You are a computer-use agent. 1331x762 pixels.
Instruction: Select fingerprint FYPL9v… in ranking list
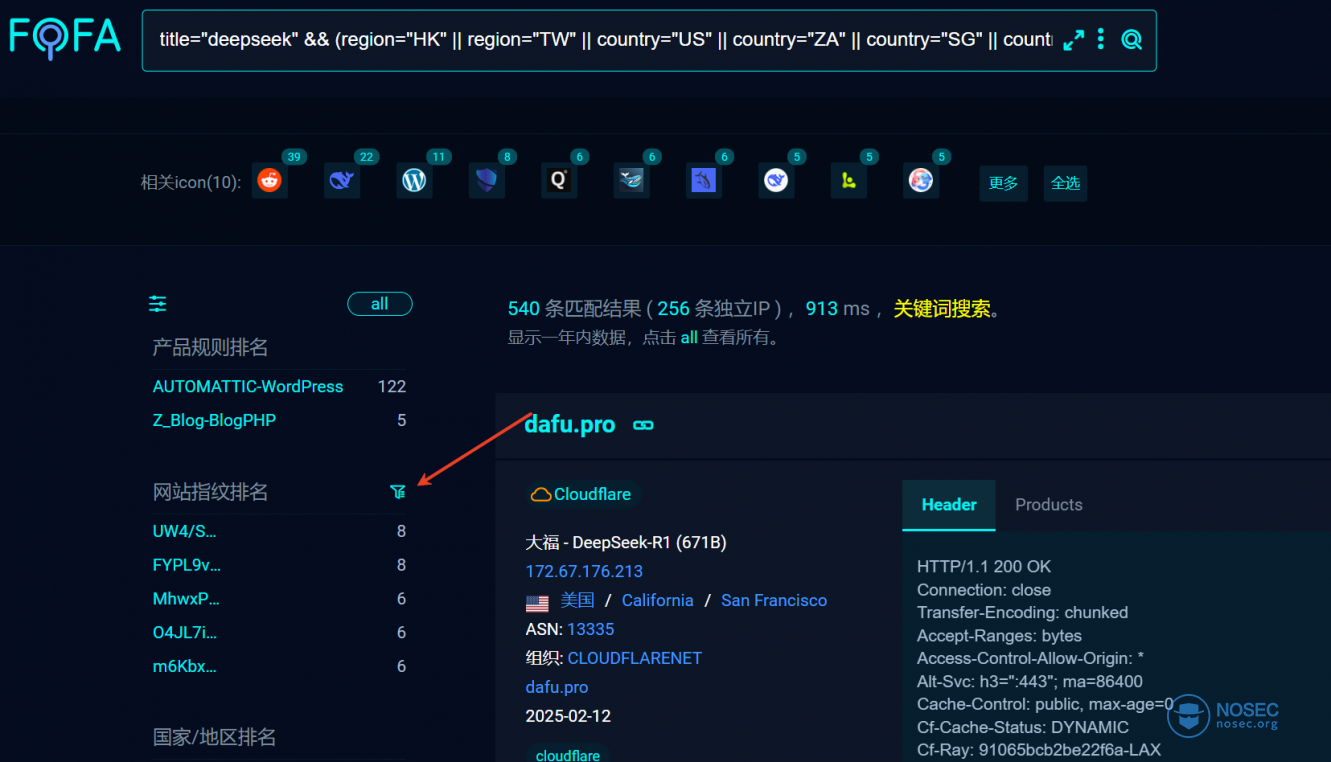click(x=187, y=565)
